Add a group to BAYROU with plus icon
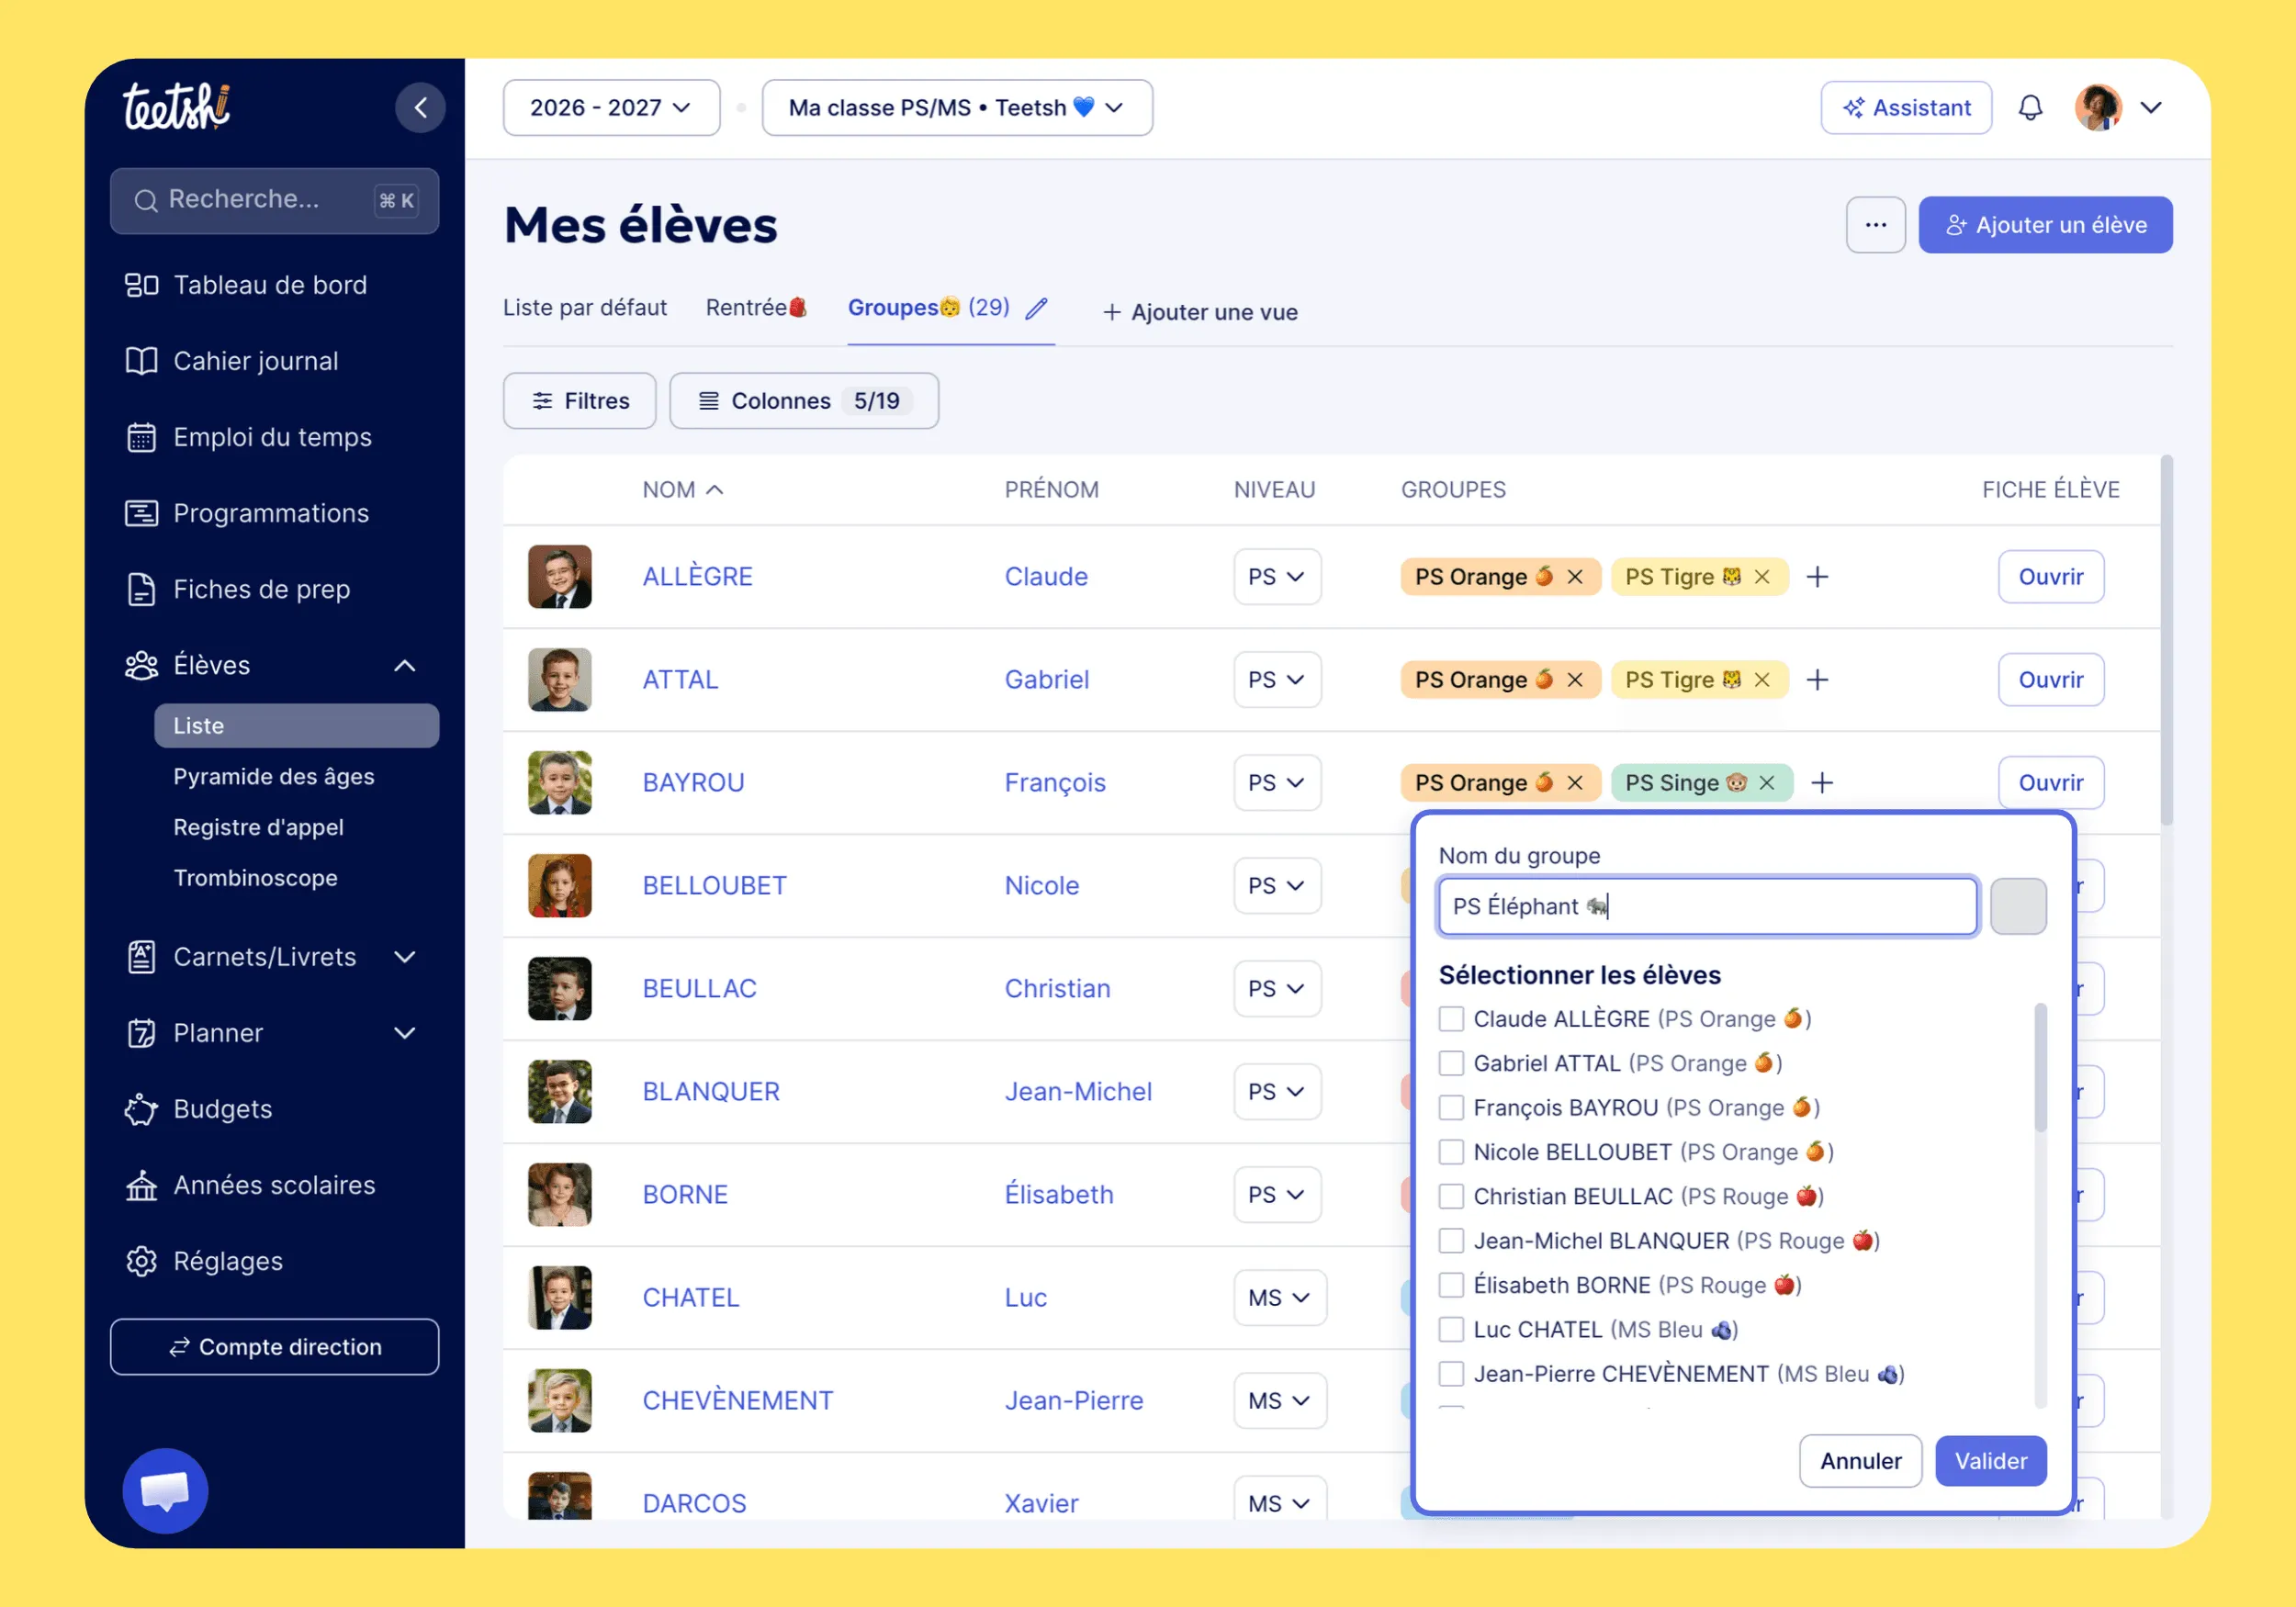Viewport: 2296px width, 1607px height. click(x=1822, y=783)
